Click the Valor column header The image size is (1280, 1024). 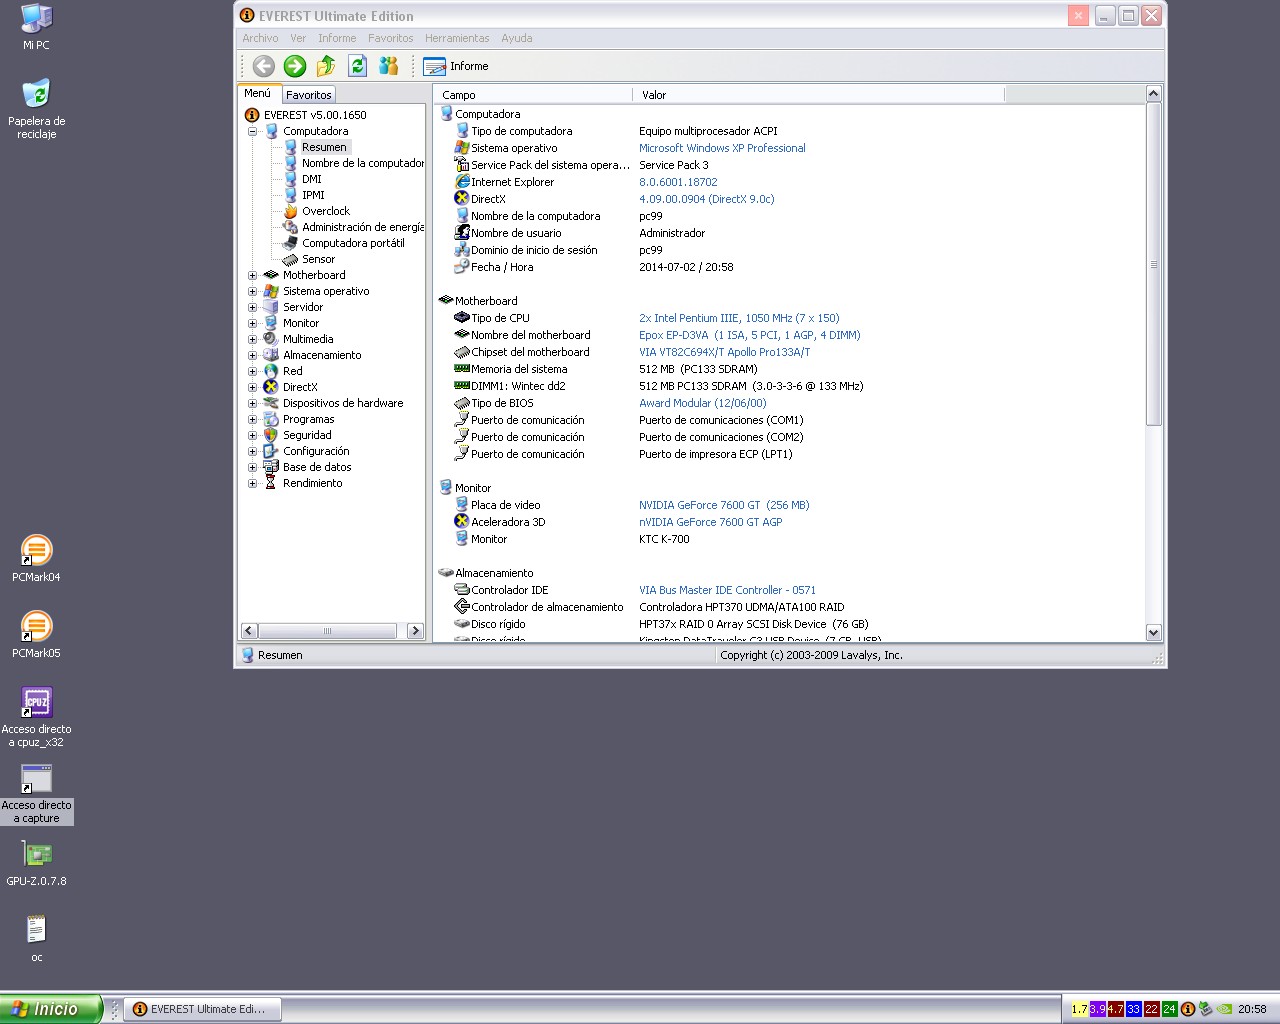(x=818, y=95)
